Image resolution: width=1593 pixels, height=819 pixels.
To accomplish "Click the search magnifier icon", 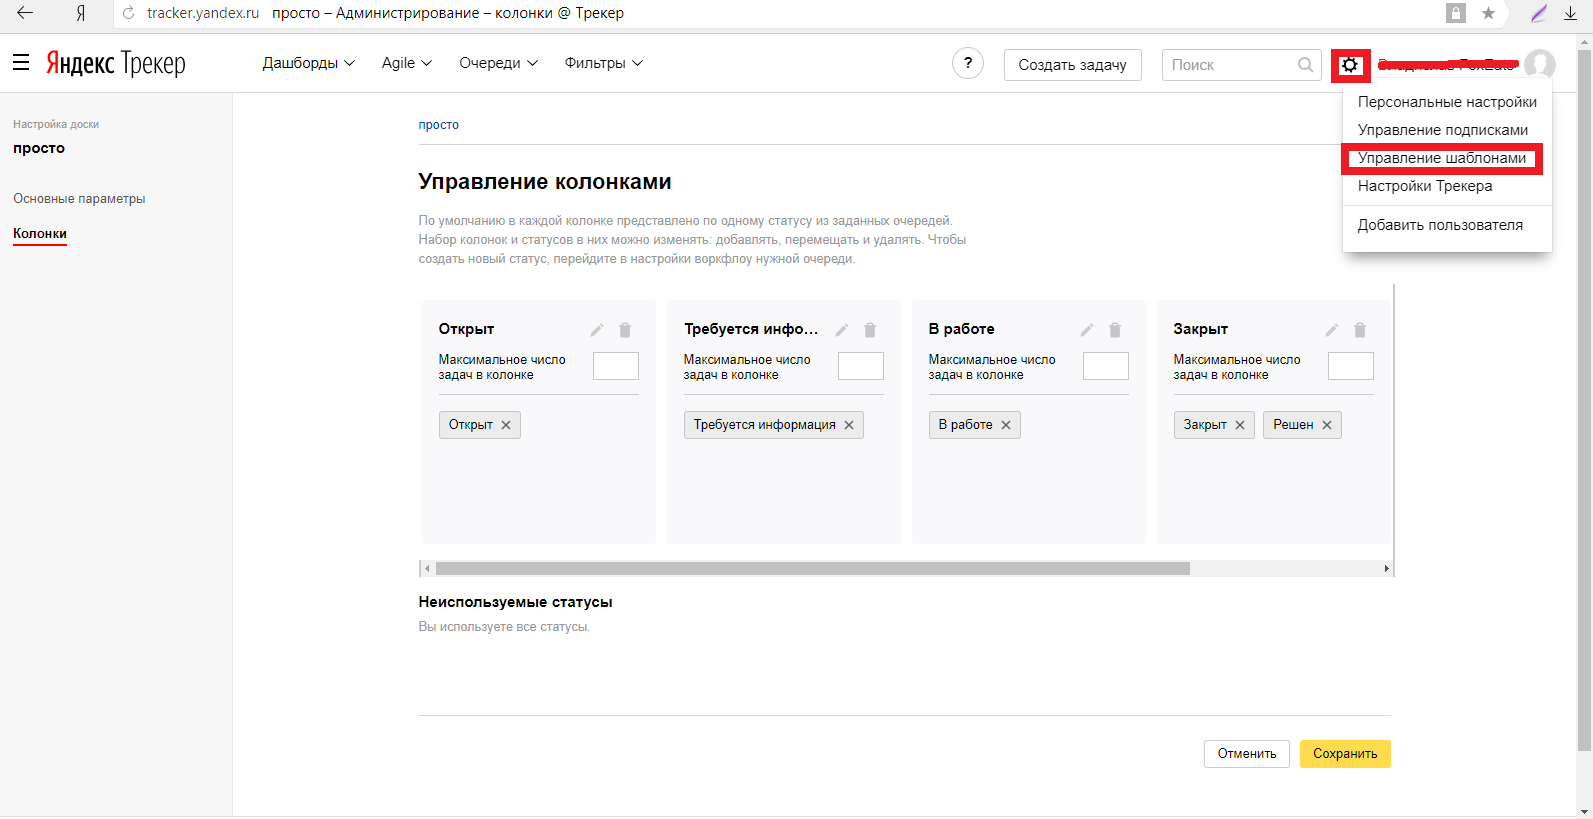I will 1305,65.
